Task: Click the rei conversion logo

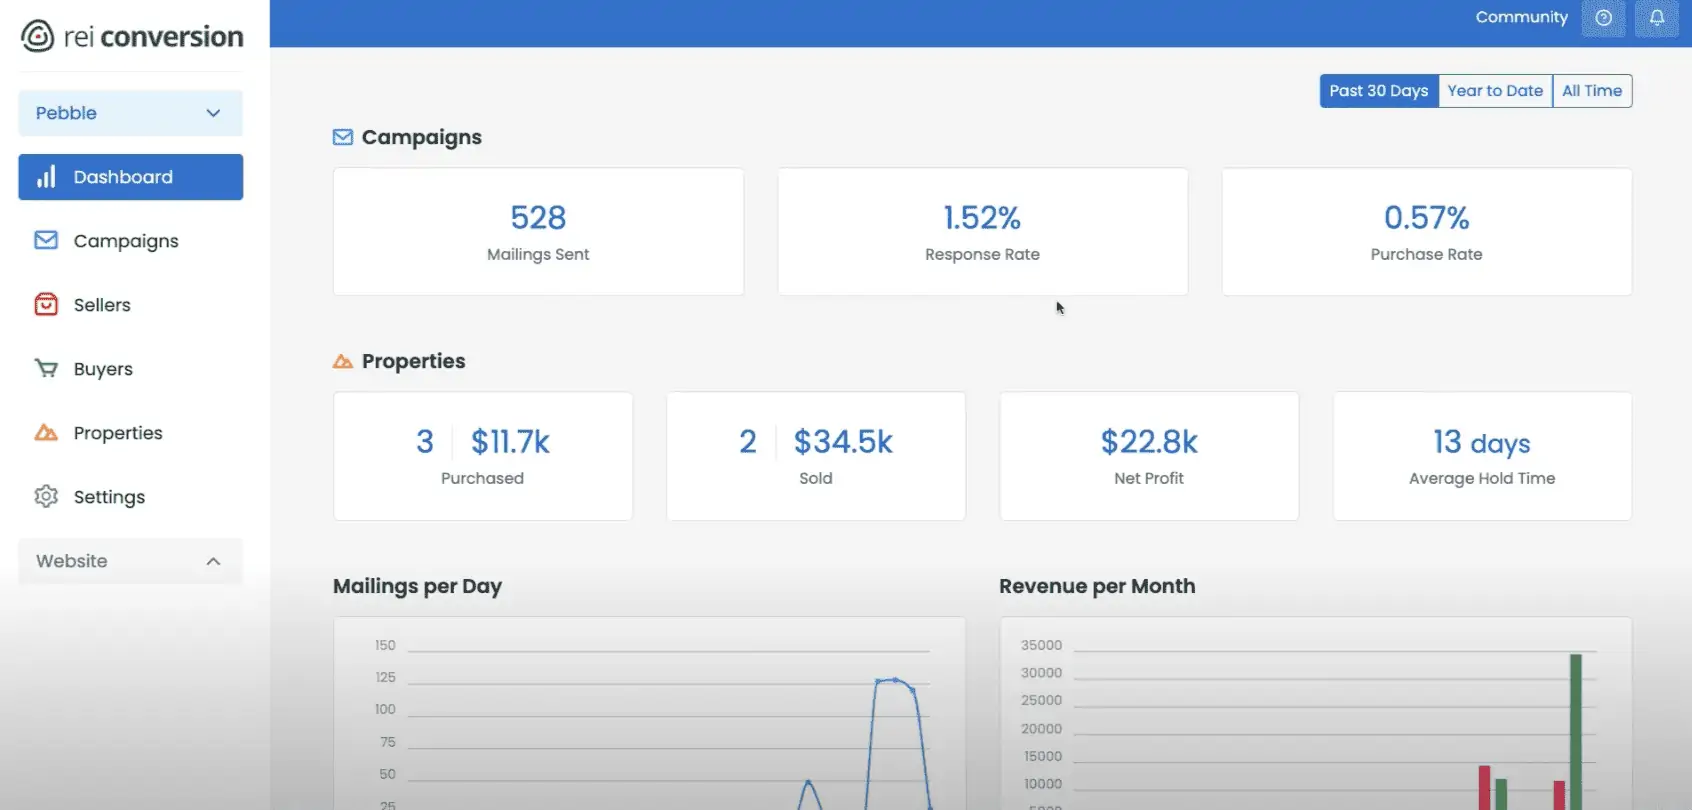Action: pos(132,37)
